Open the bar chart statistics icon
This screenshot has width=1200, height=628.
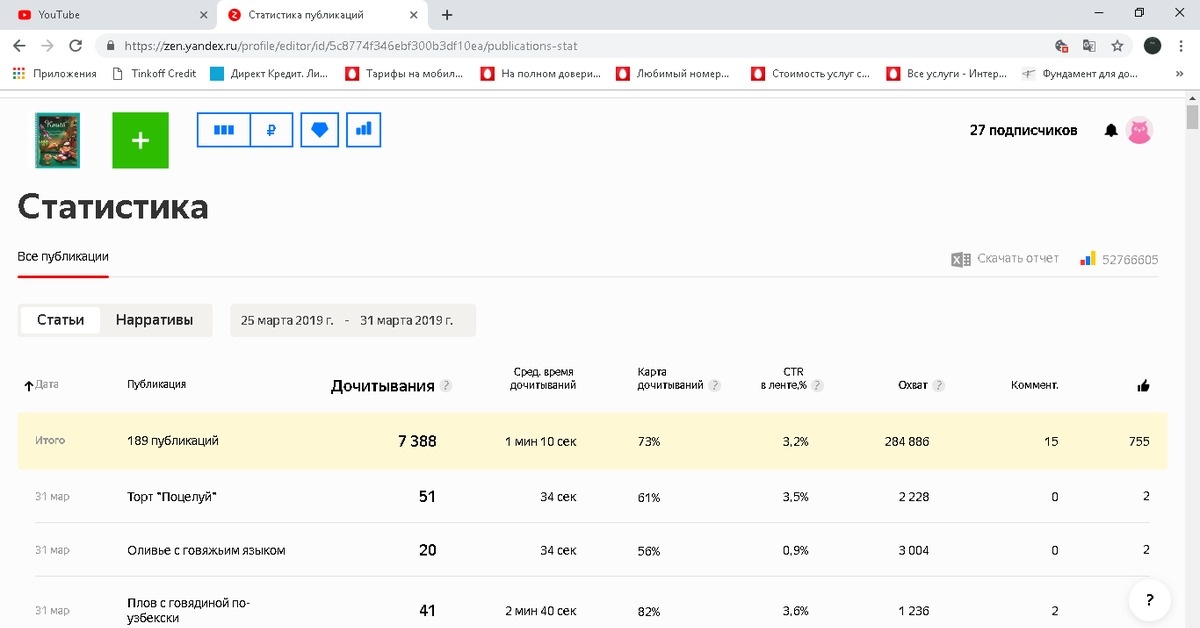[x=364, y=130]
